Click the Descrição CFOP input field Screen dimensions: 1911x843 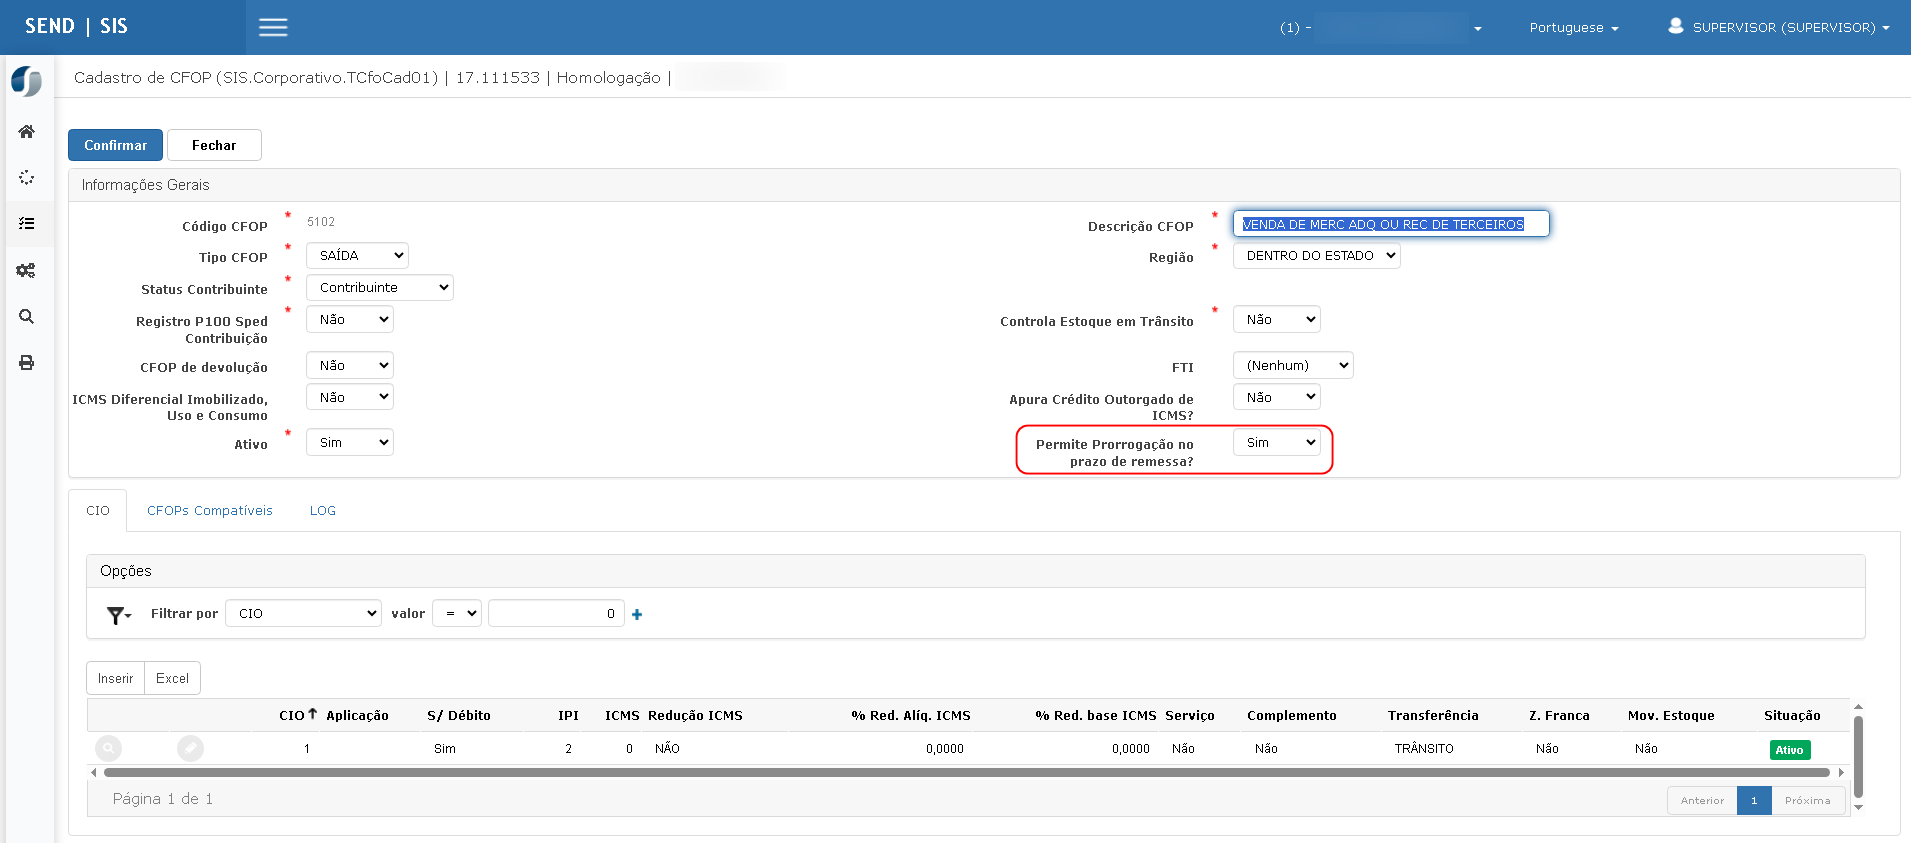click(x=1391, y=224)
